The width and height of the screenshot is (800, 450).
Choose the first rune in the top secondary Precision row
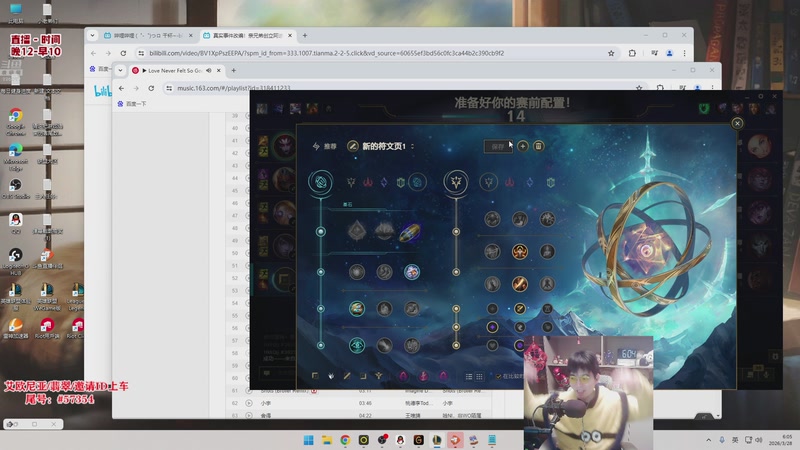click(492, 219)
